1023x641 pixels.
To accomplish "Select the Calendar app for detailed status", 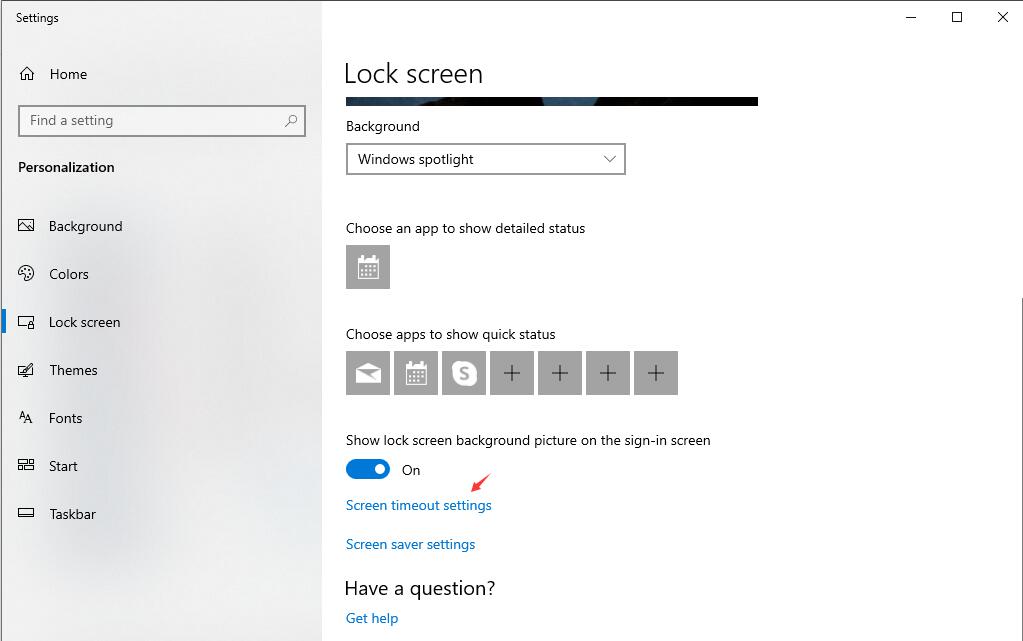I will [368, 267].
